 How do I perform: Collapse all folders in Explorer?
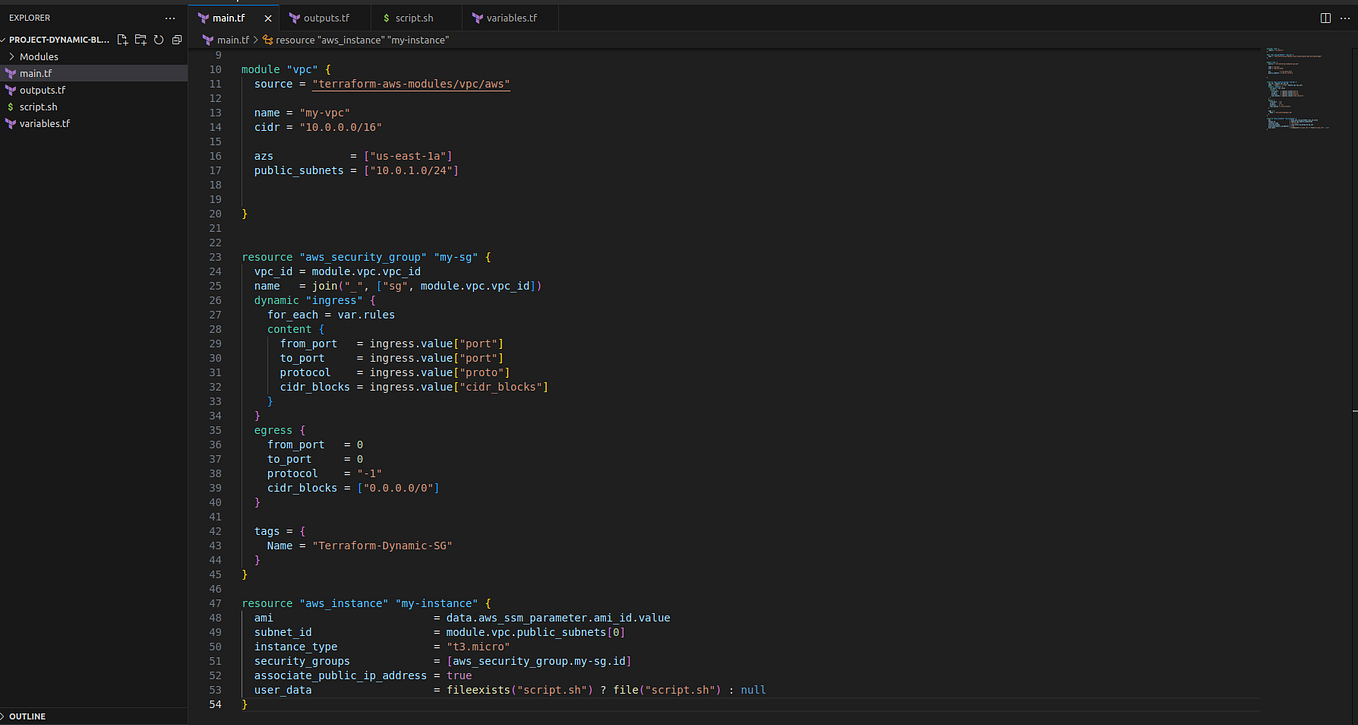coord(177,40)
